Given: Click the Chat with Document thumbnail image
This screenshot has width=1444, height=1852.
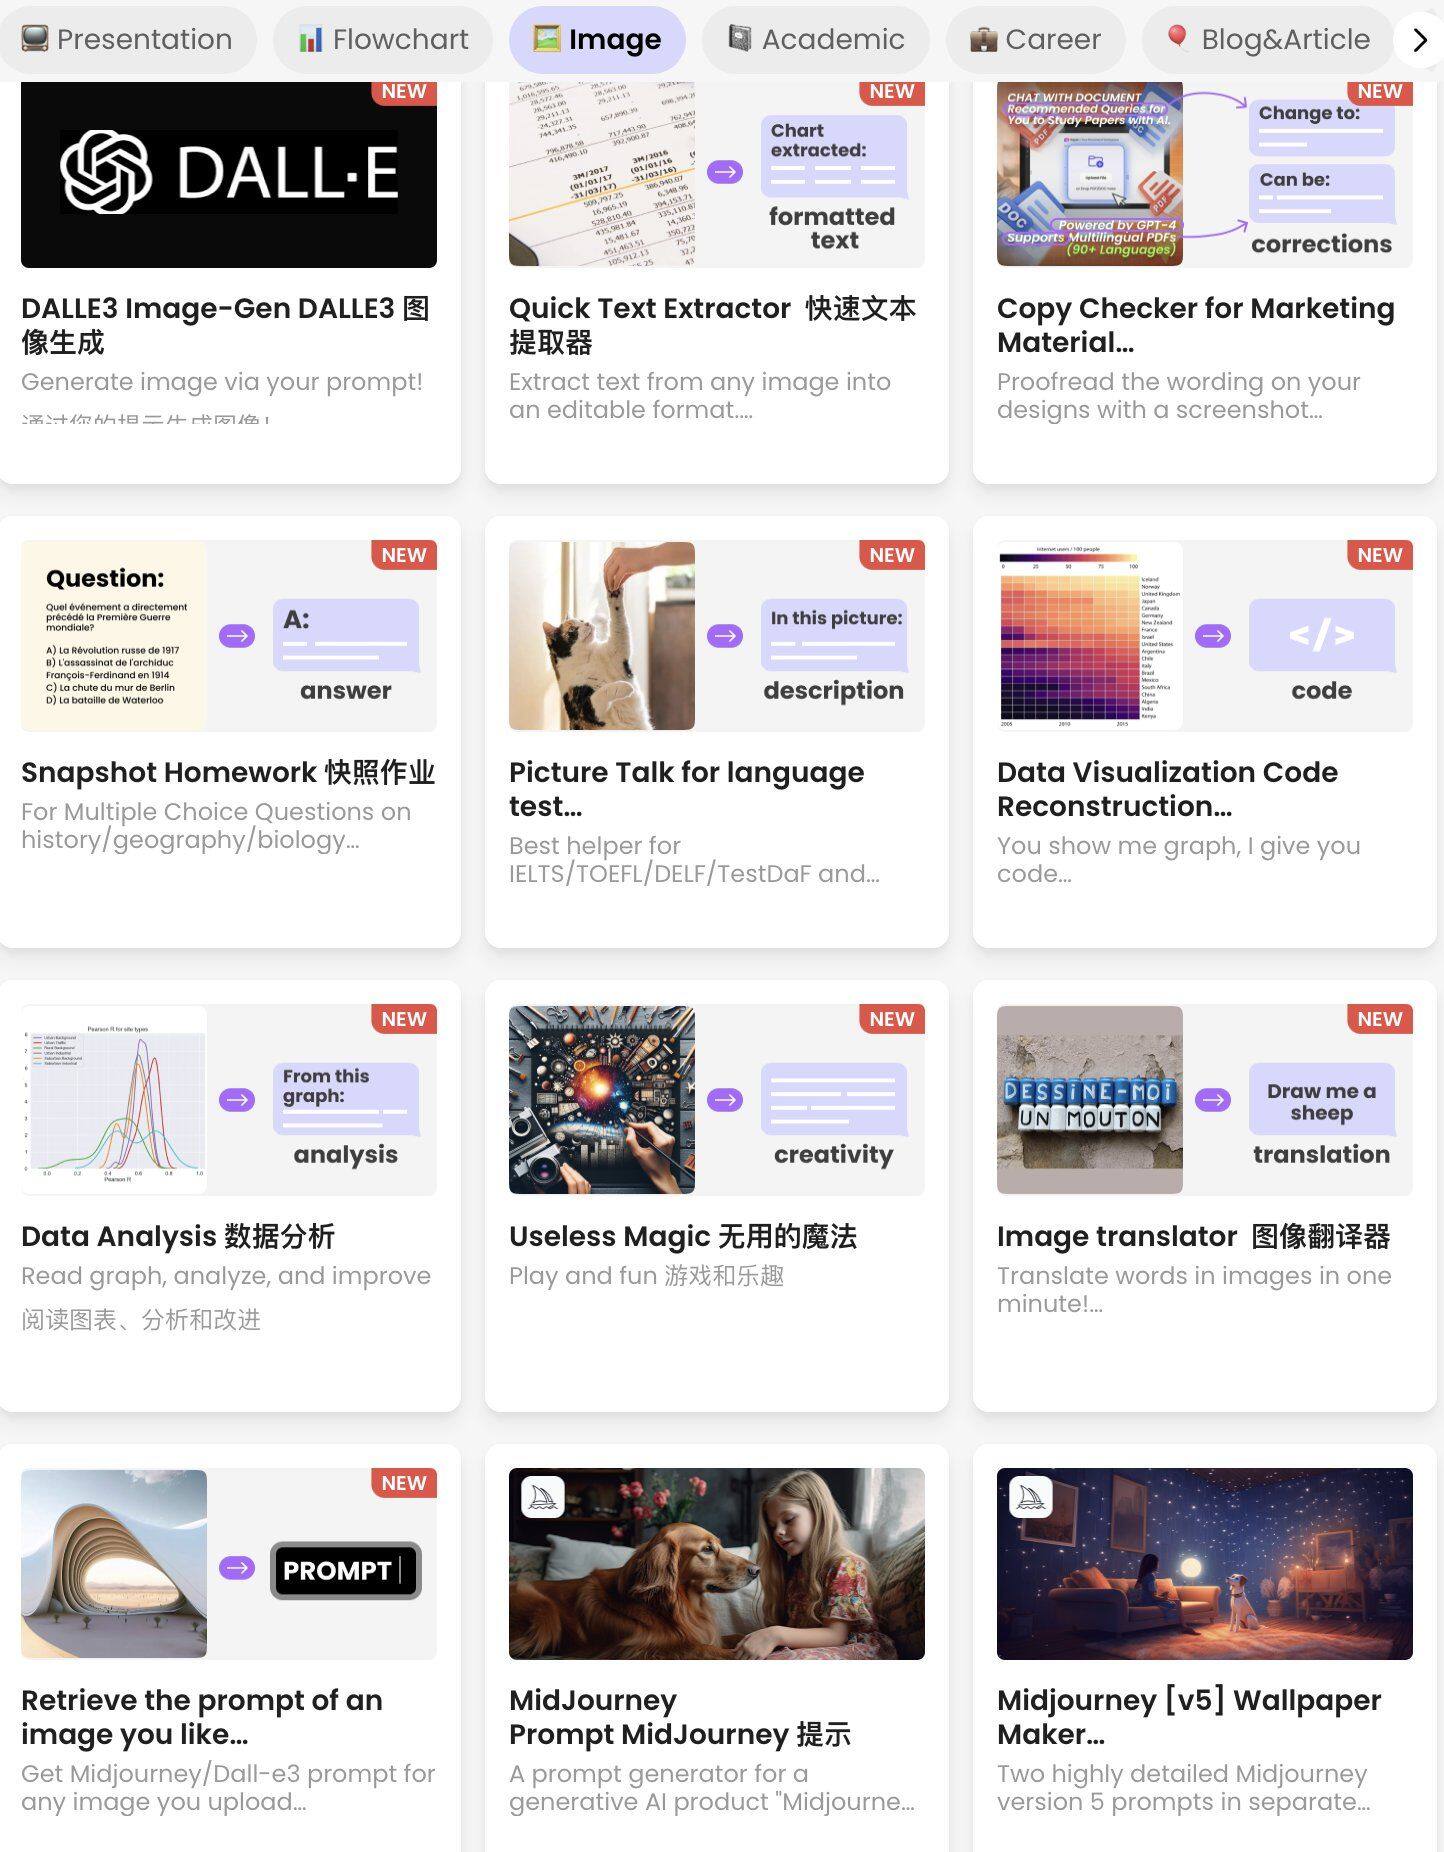Looking at the screenshot, I should 1090,174.
